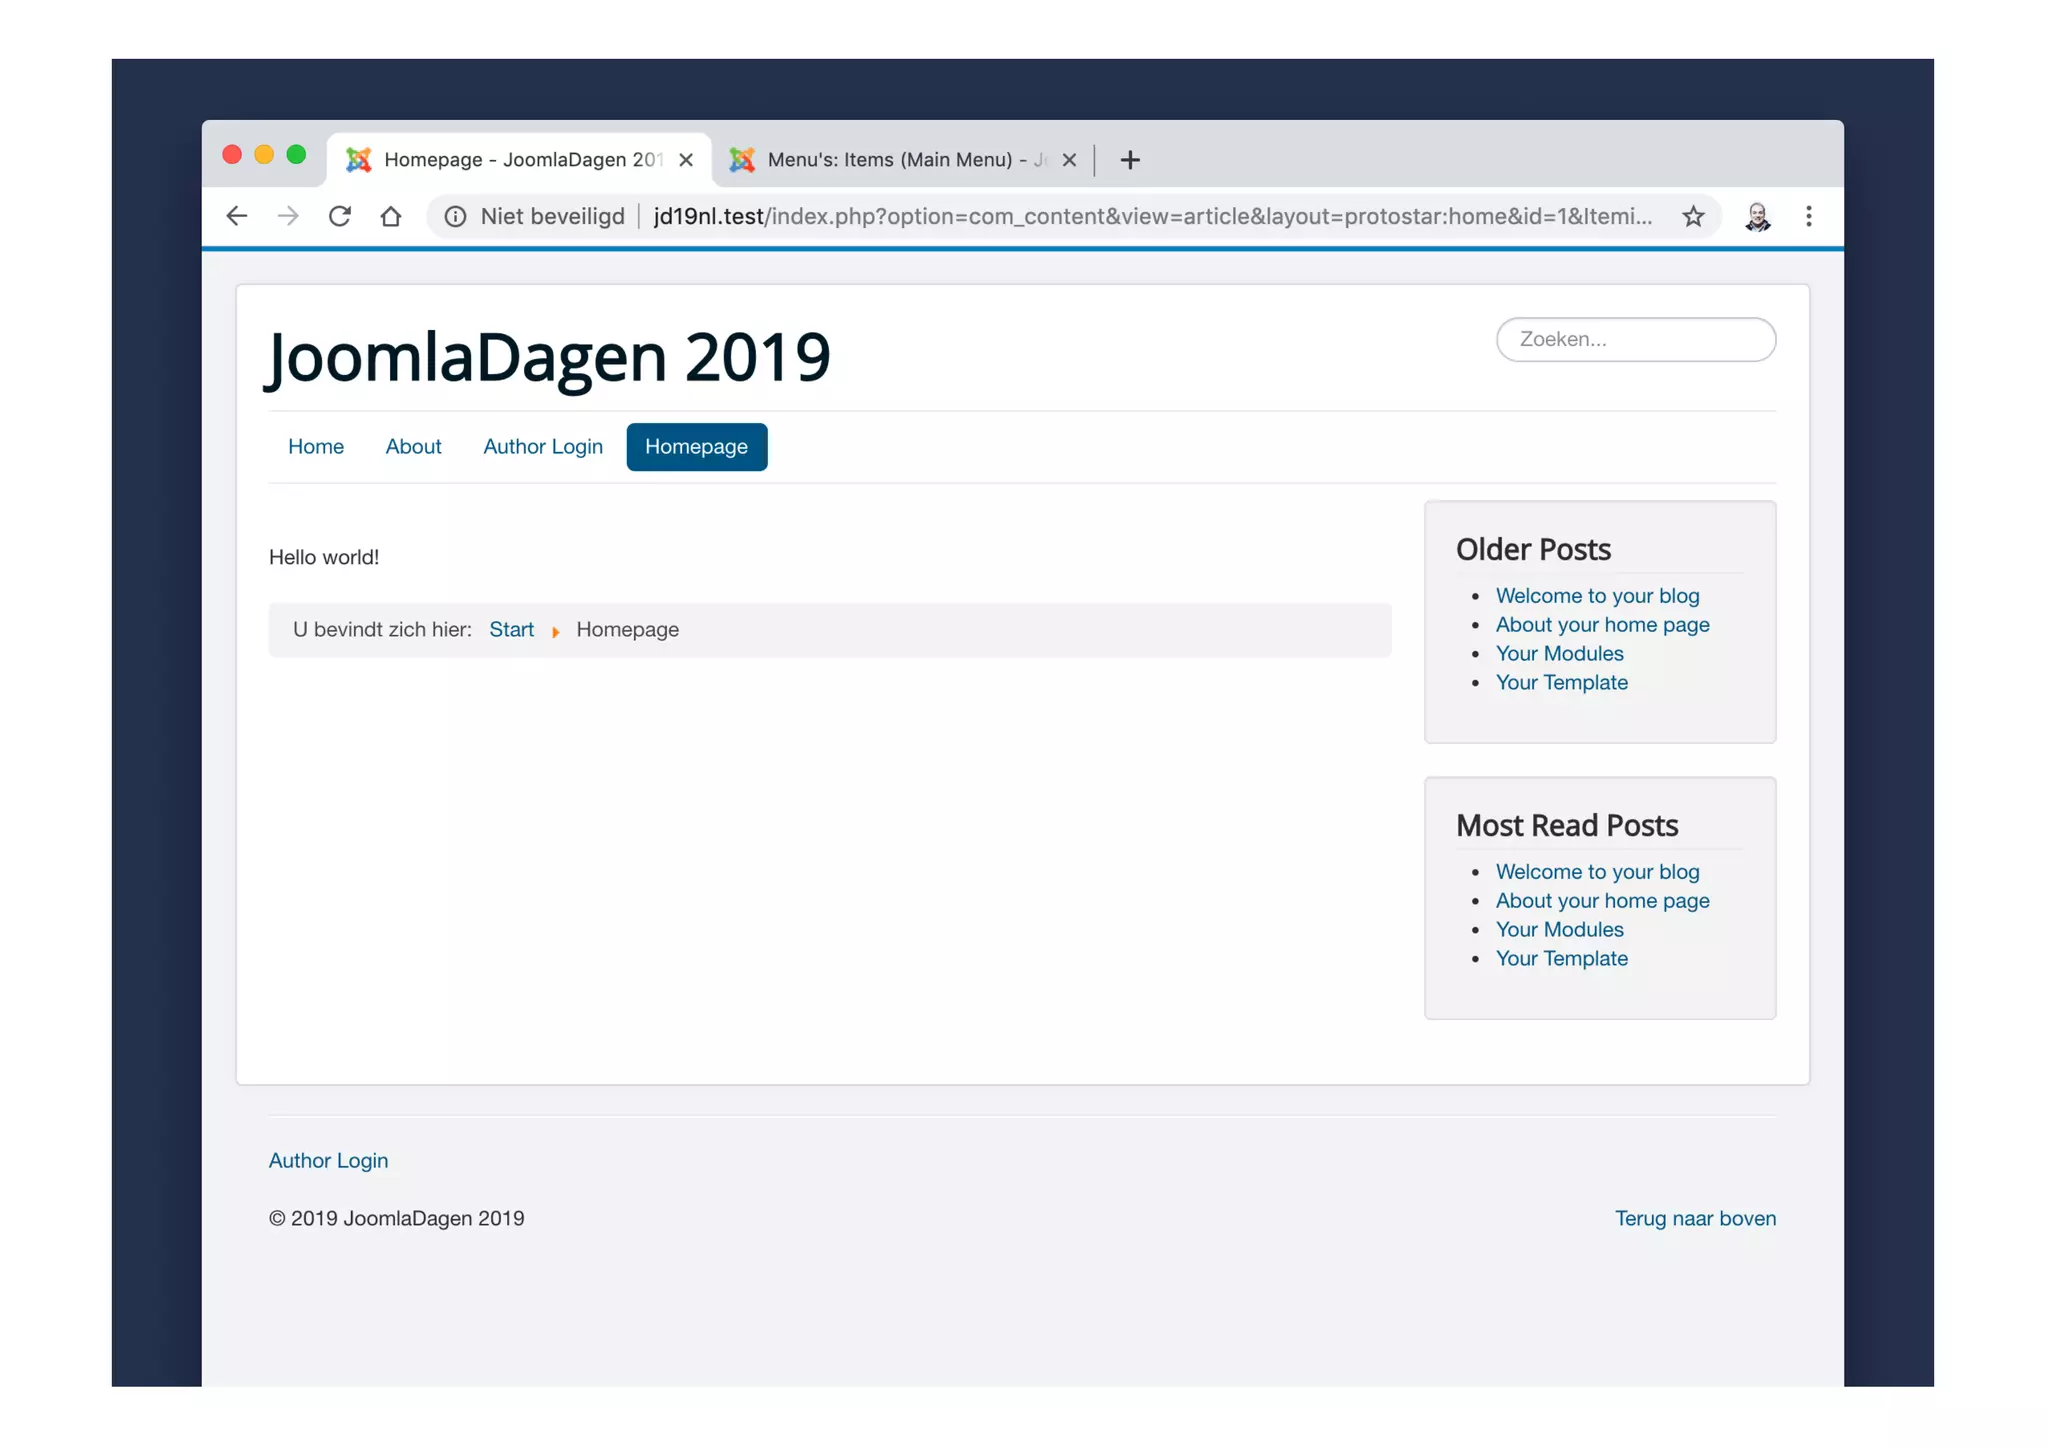The height and width of the screenshot is (1448, 2048).
Task: Bookmark this page with the star icon
Action: (1693, 216)
